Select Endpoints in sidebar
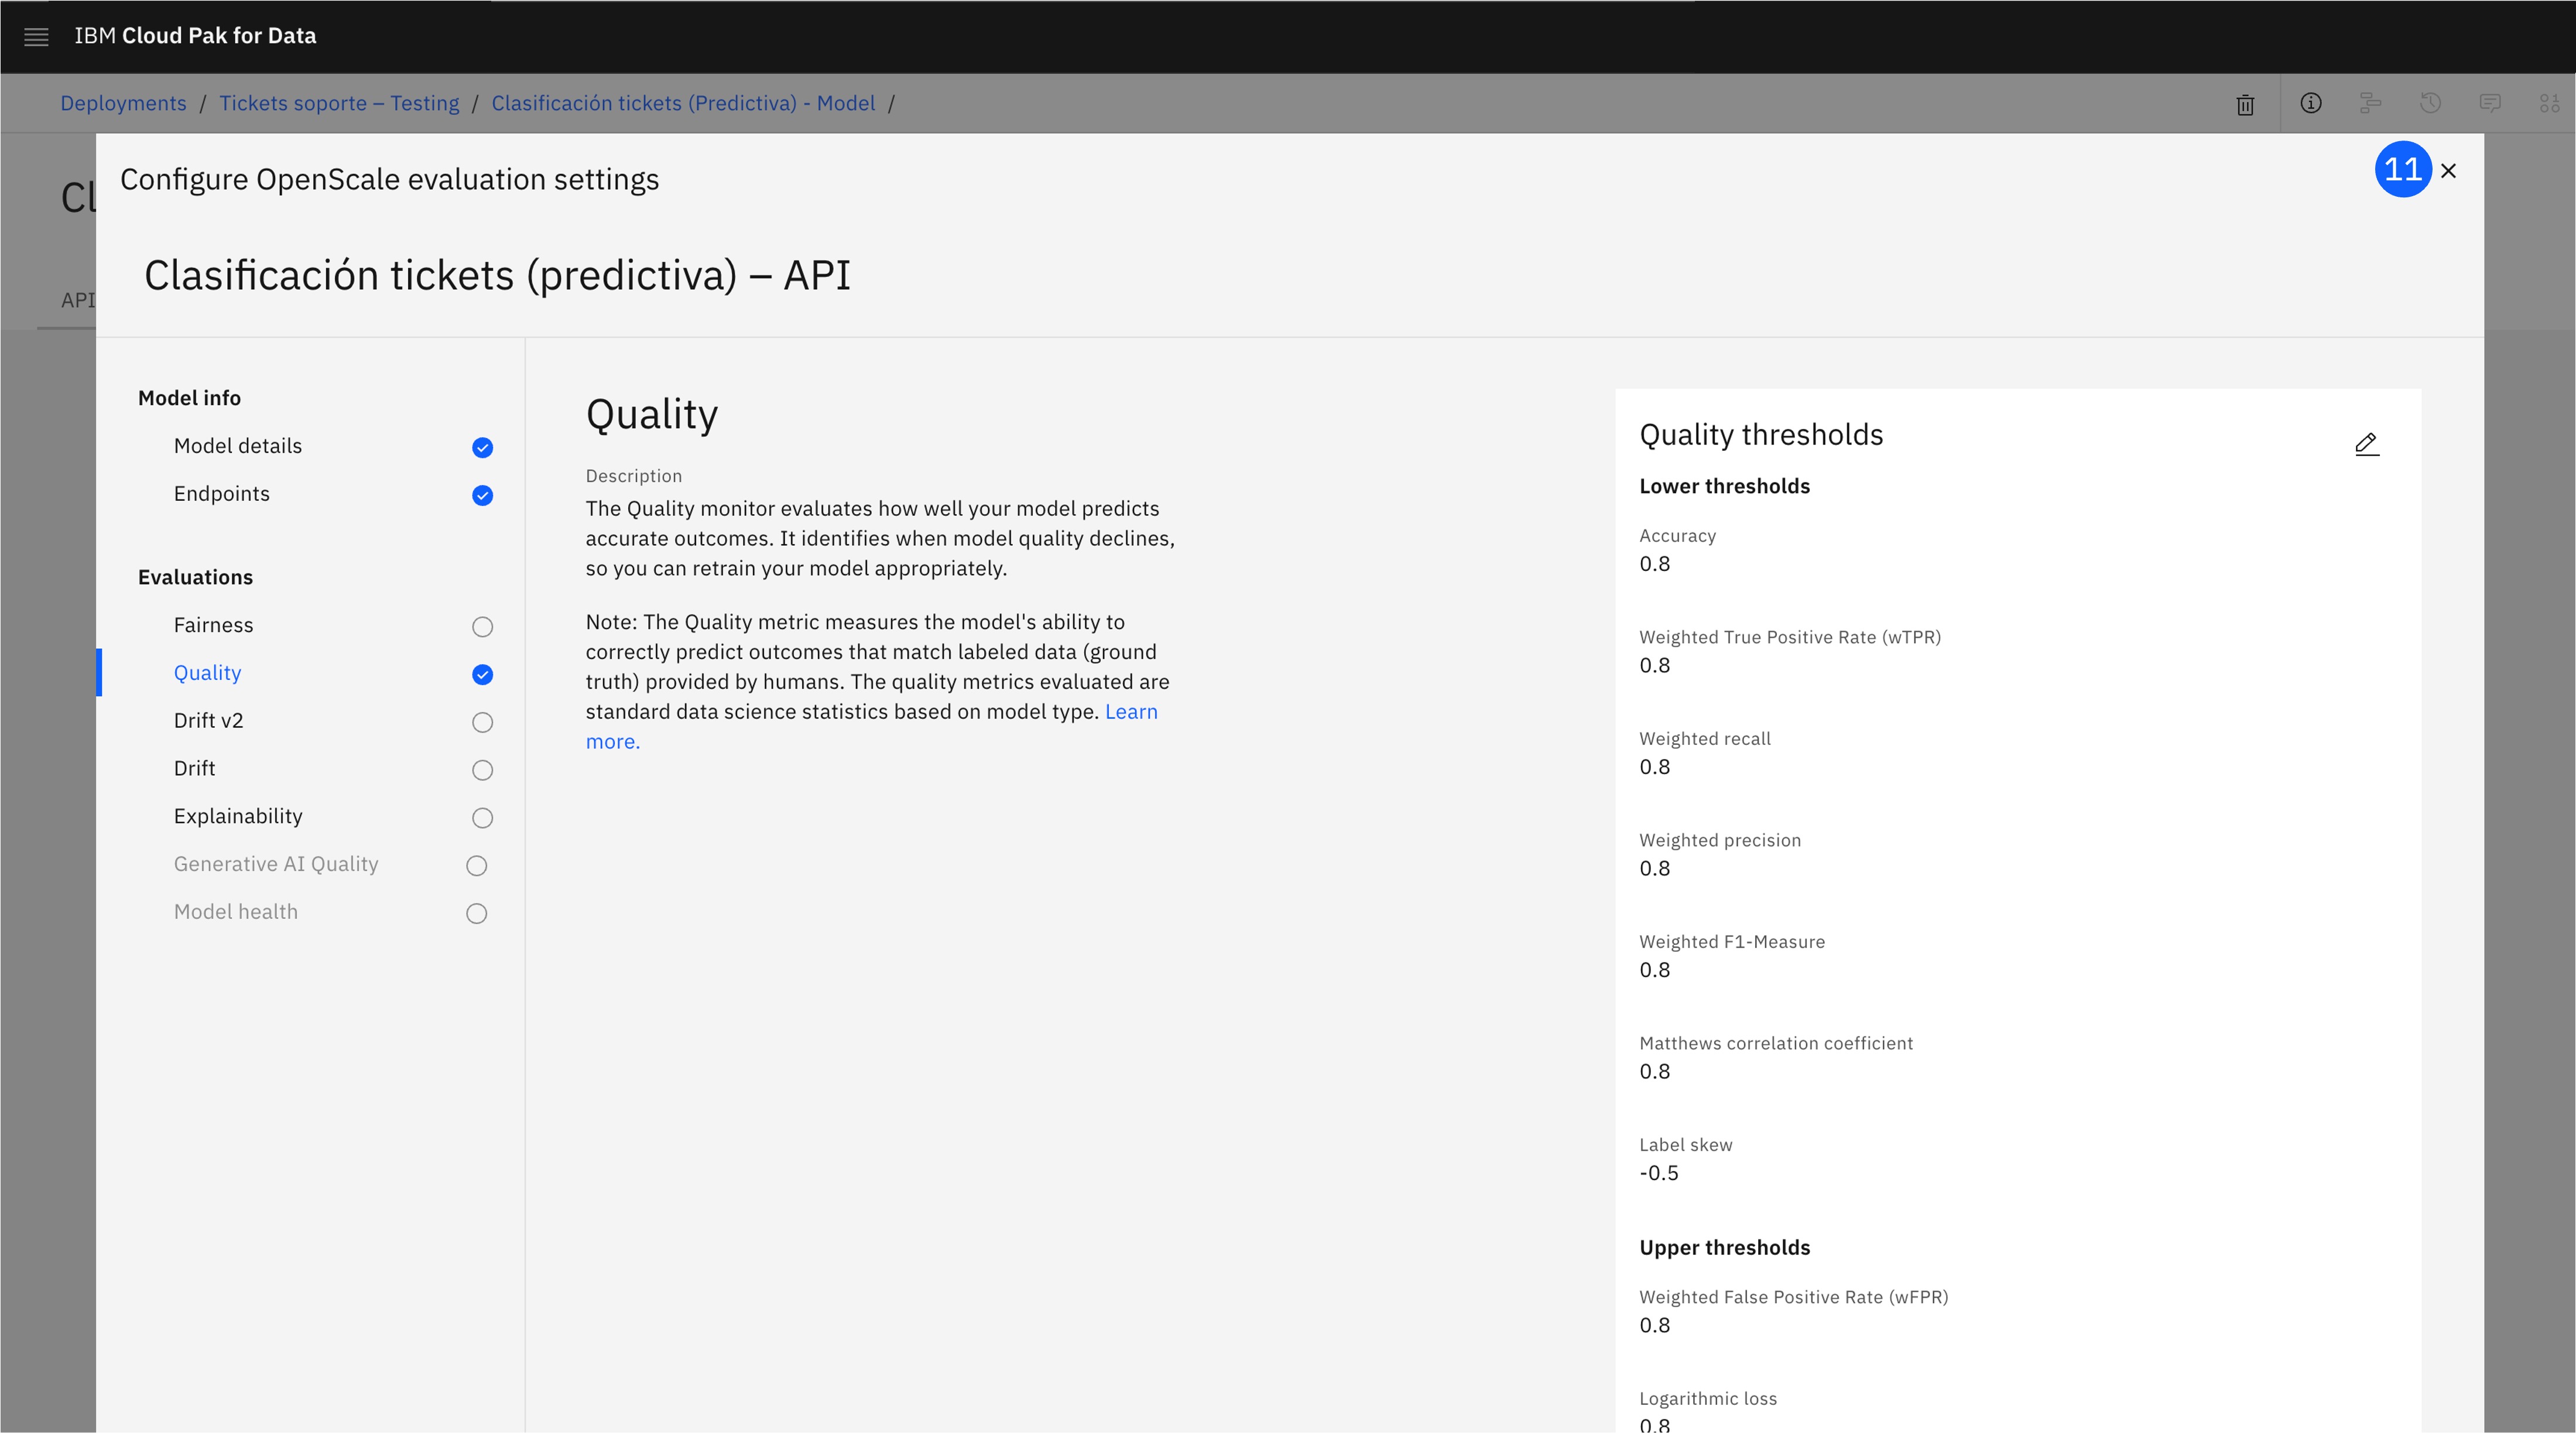The width and height of the screenshot is (2576, 1433). [x=221, y=494]
